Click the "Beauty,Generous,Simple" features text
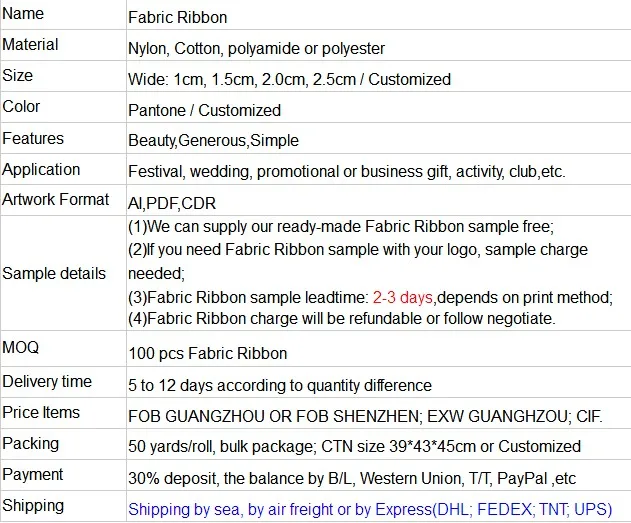Viewport: 631px width, 523px height. click(x=214, y=141)
